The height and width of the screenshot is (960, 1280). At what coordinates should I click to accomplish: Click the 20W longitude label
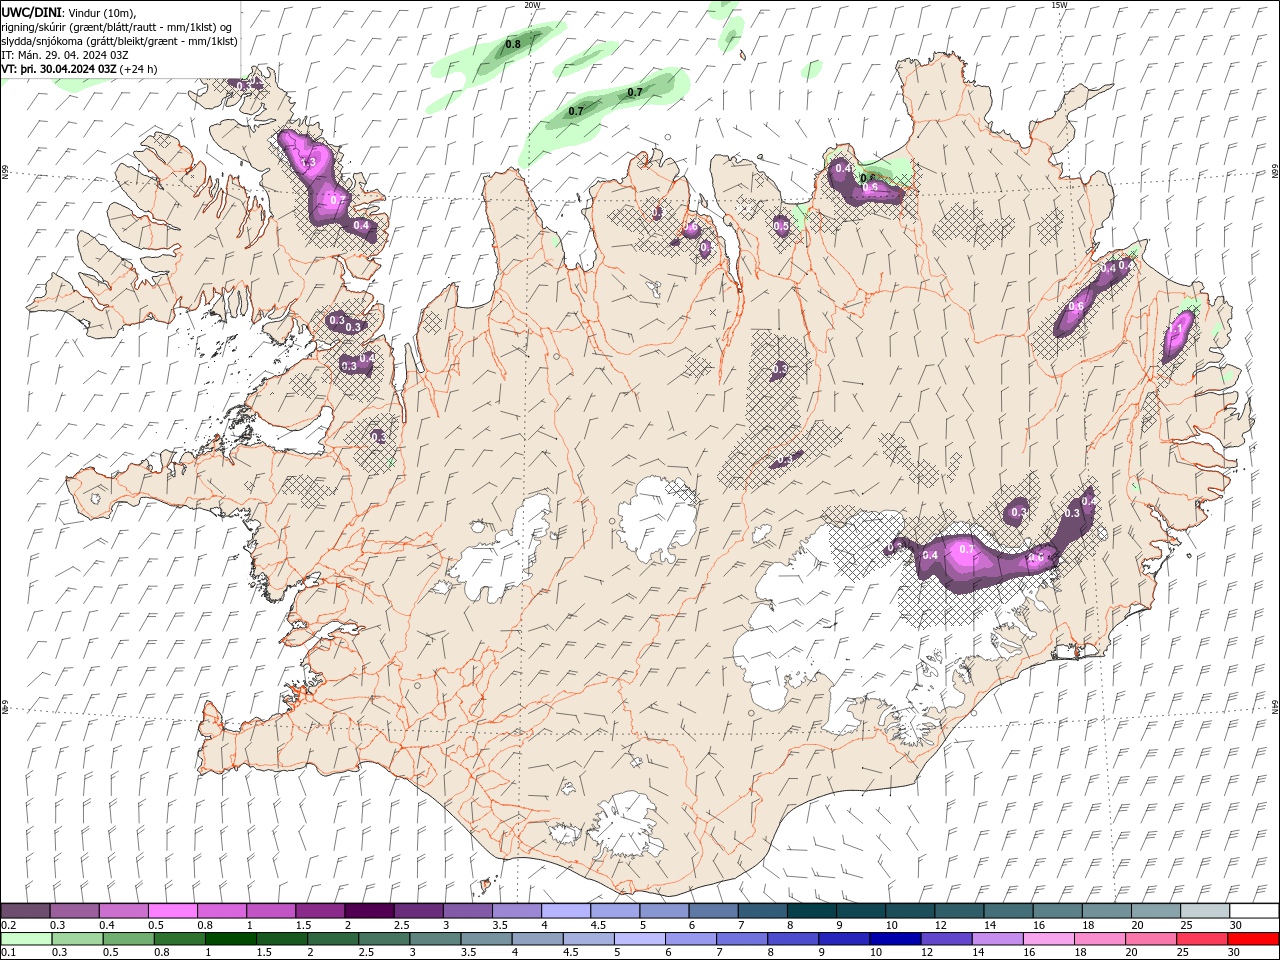point(532,5)
